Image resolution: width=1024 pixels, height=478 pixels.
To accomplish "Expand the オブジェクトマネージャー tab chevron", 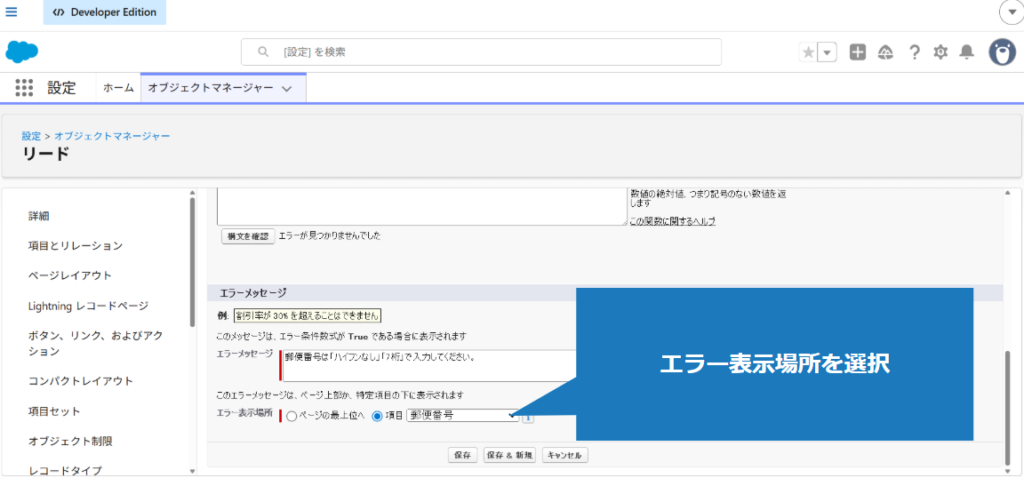I will point(287,89).
